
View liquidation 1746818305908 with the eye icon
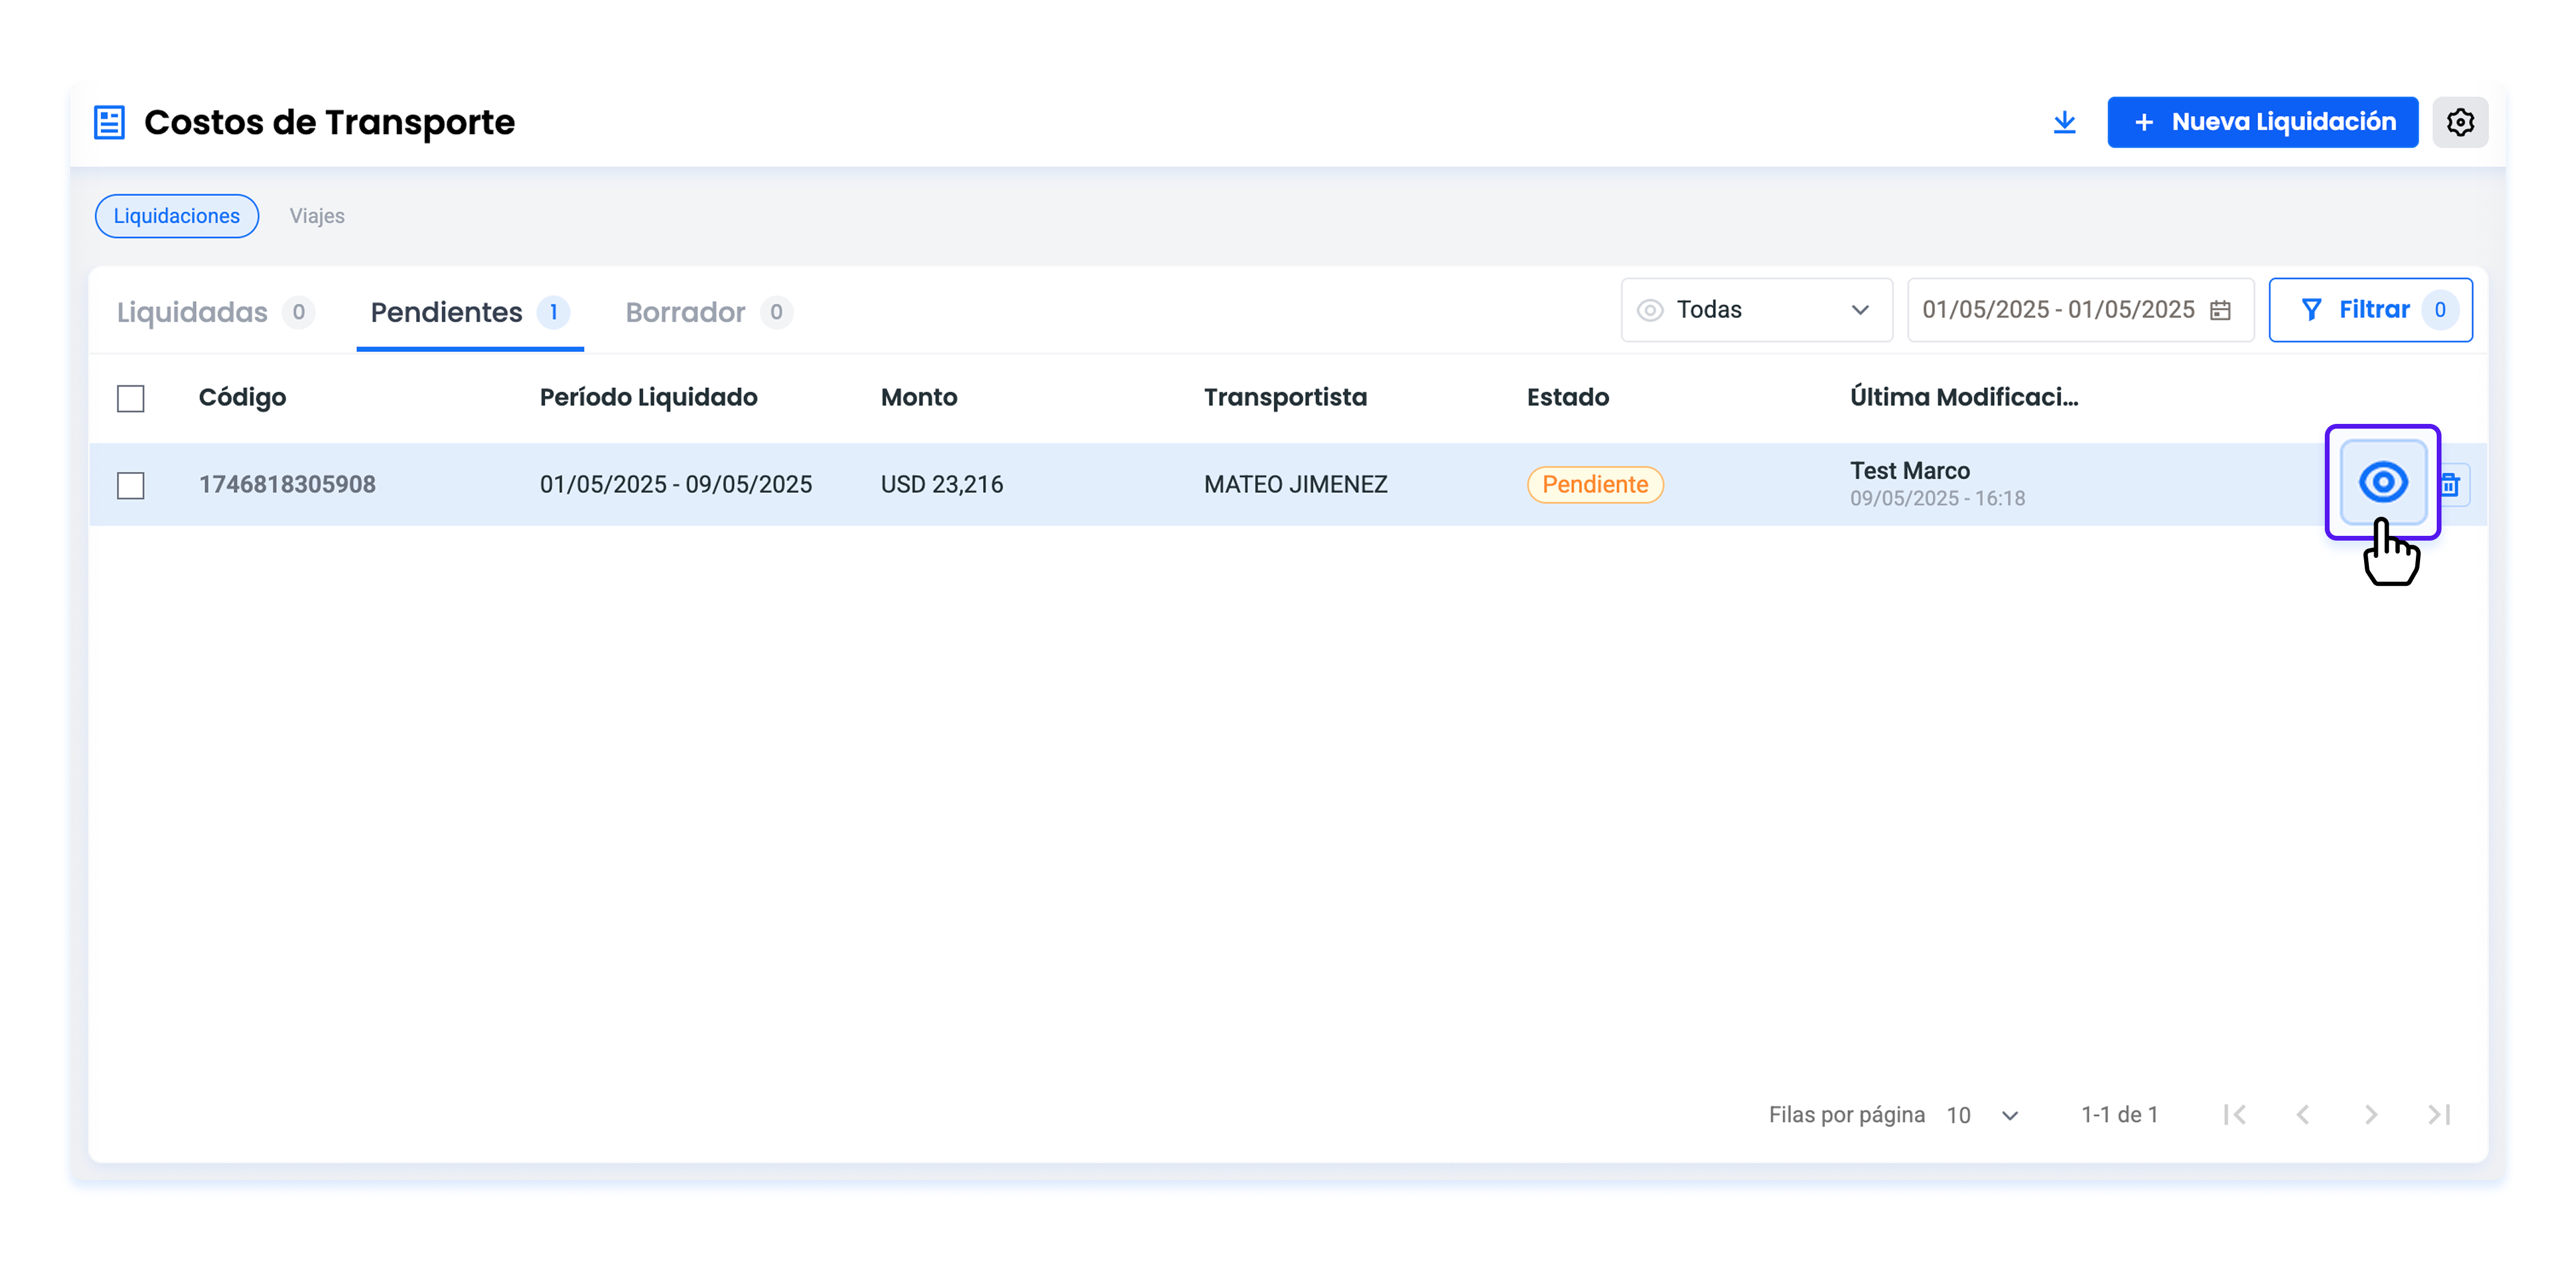(x=2383, y=482)
